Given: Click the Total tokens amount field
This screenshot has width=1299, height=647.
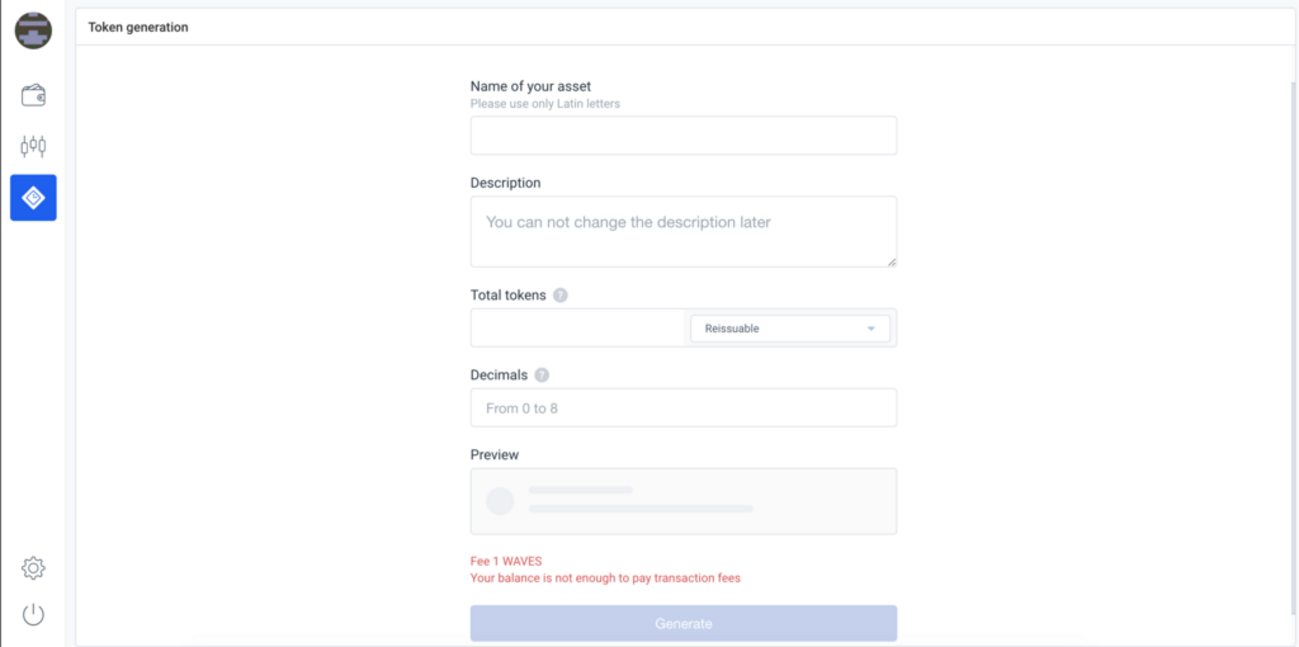Looking at the screenshot, I should coord(578,328).
